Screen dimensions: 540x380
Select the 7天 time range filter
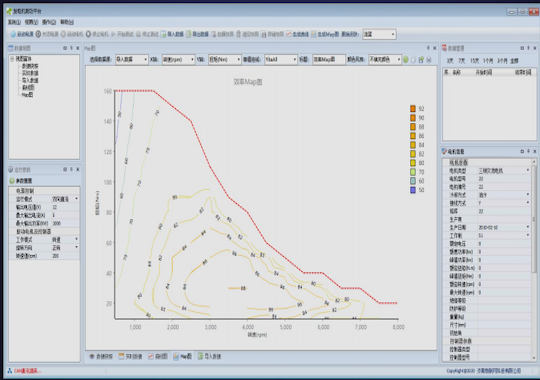click(x=461, y=61)
